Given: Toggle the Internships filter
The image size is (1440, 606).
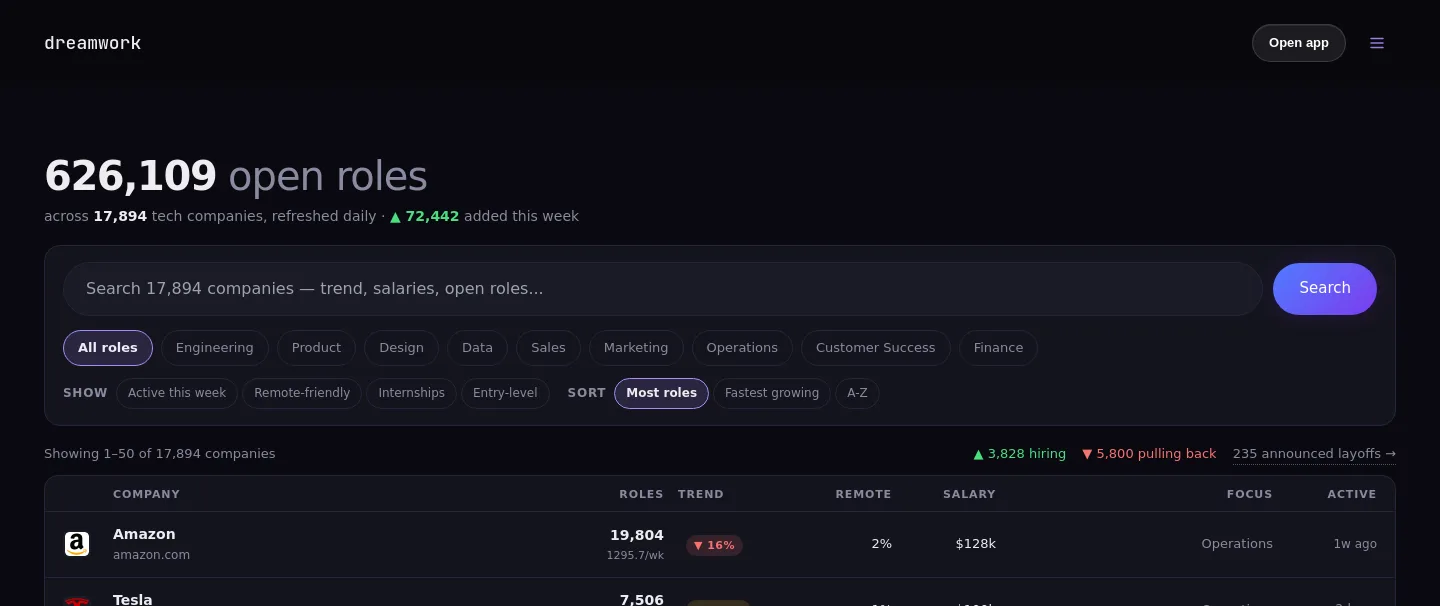Looking at the screenshot, I should point(411,393).
